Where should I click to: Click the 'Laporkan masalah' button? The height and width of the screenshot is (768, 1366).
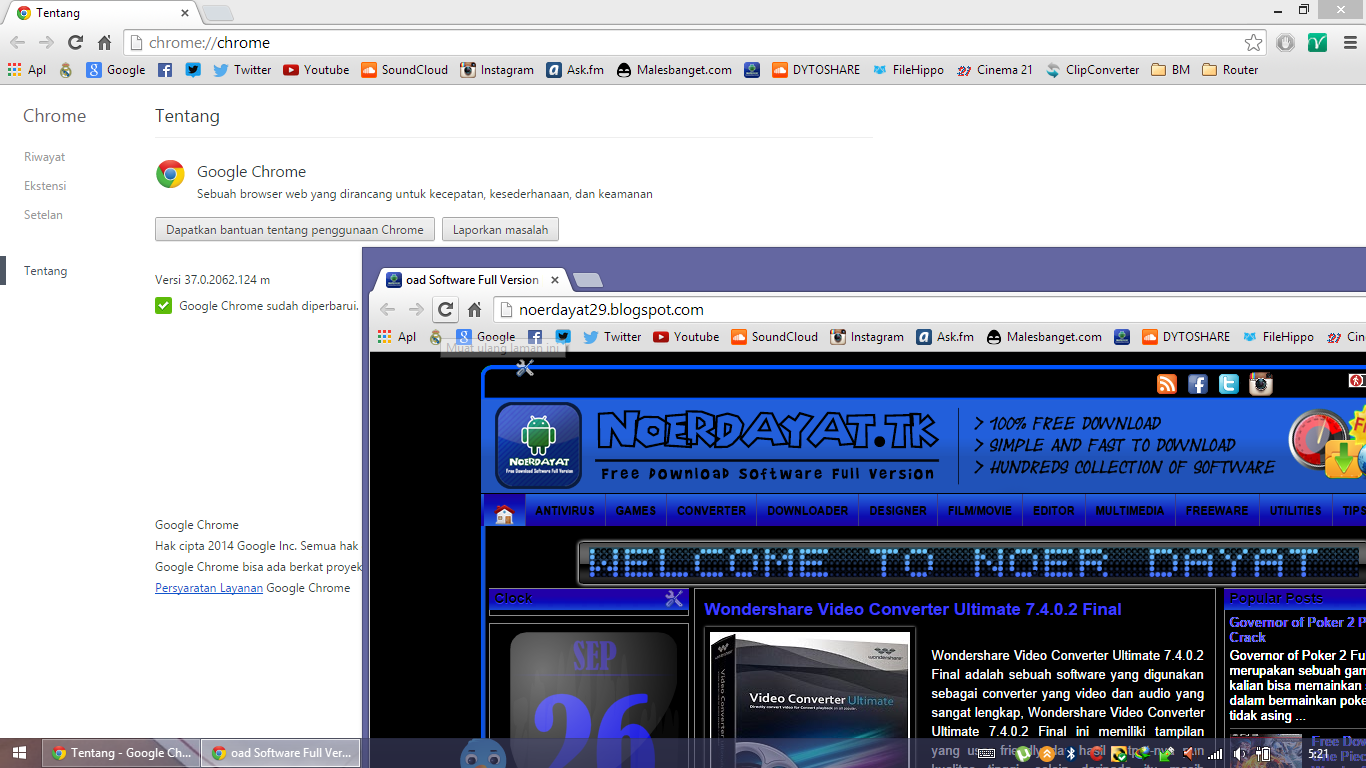500,229
